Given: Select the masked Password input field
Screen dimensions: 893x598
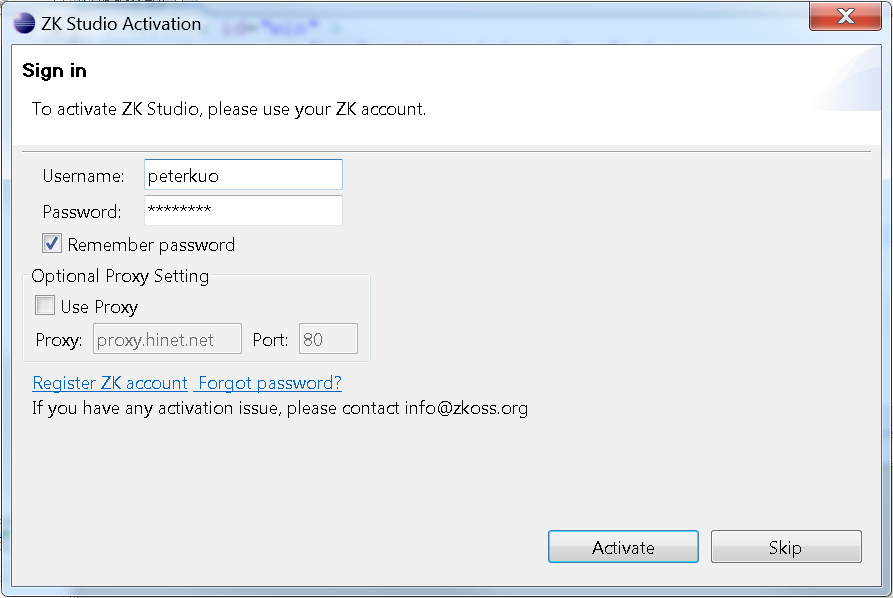Looking at the screenshot, I should (243, 210).
